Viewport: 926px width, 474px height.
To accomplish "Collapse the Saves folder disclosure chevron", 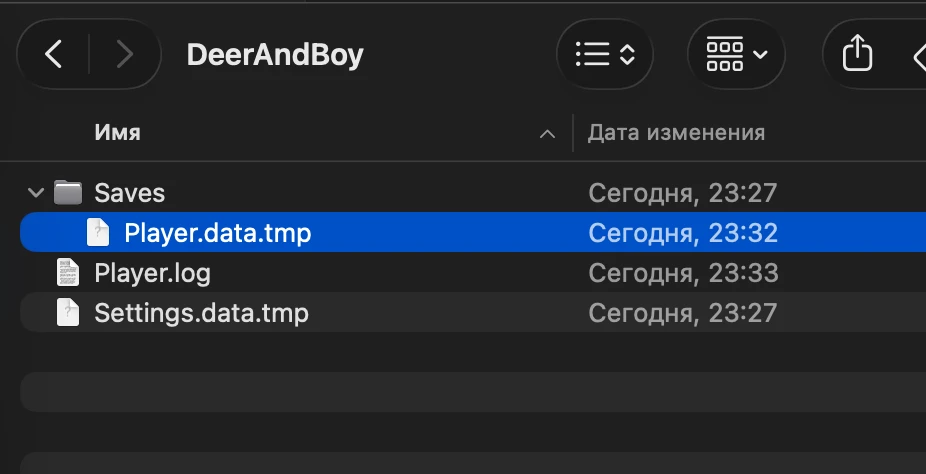I will coord(35,192).
